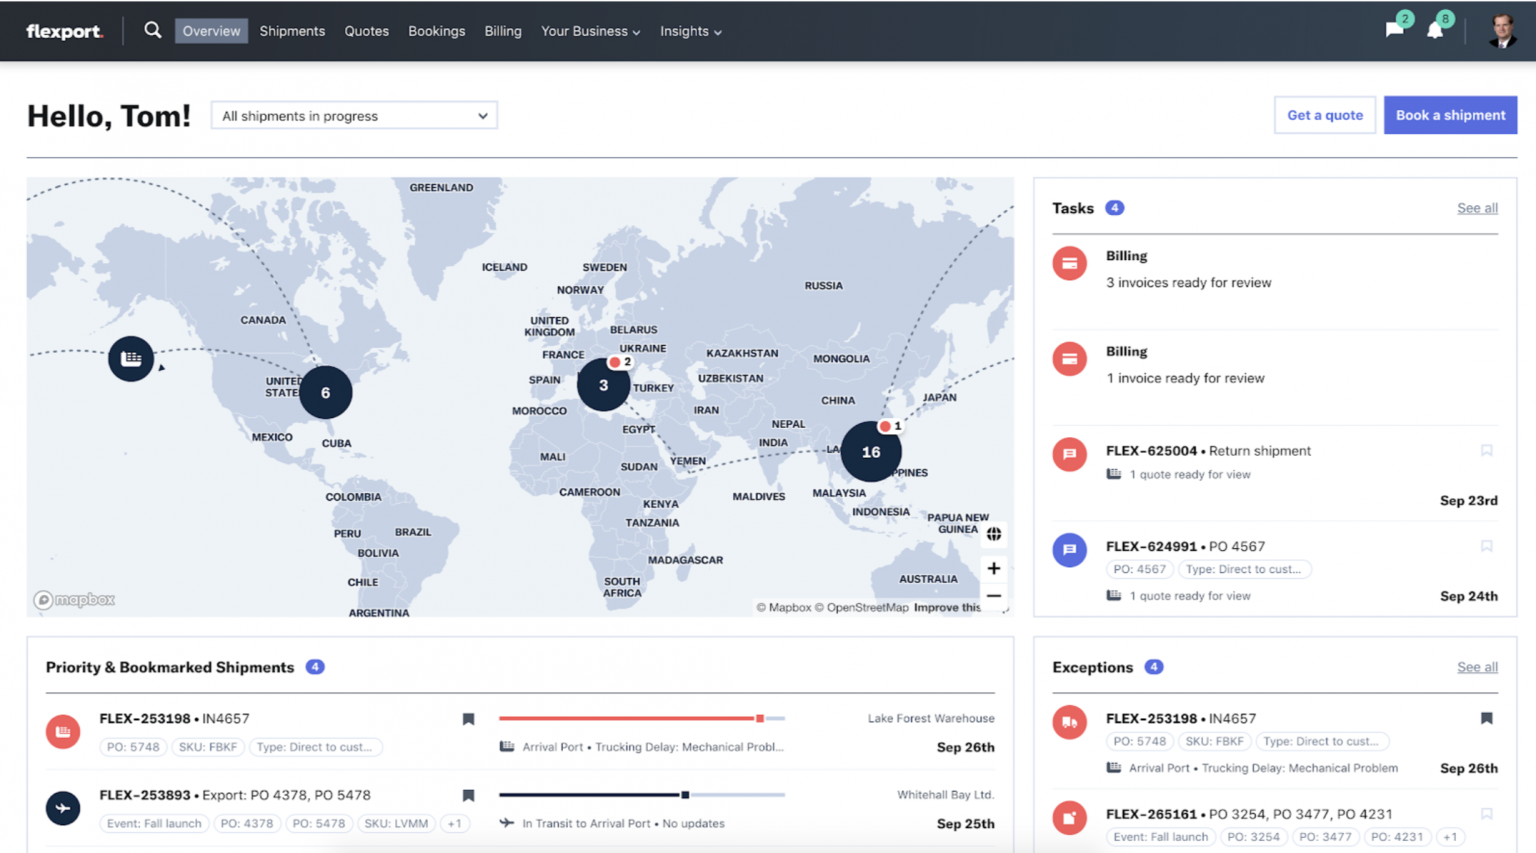Toggle the bookmark on FLEX-253198 shipment

(468, 718)
